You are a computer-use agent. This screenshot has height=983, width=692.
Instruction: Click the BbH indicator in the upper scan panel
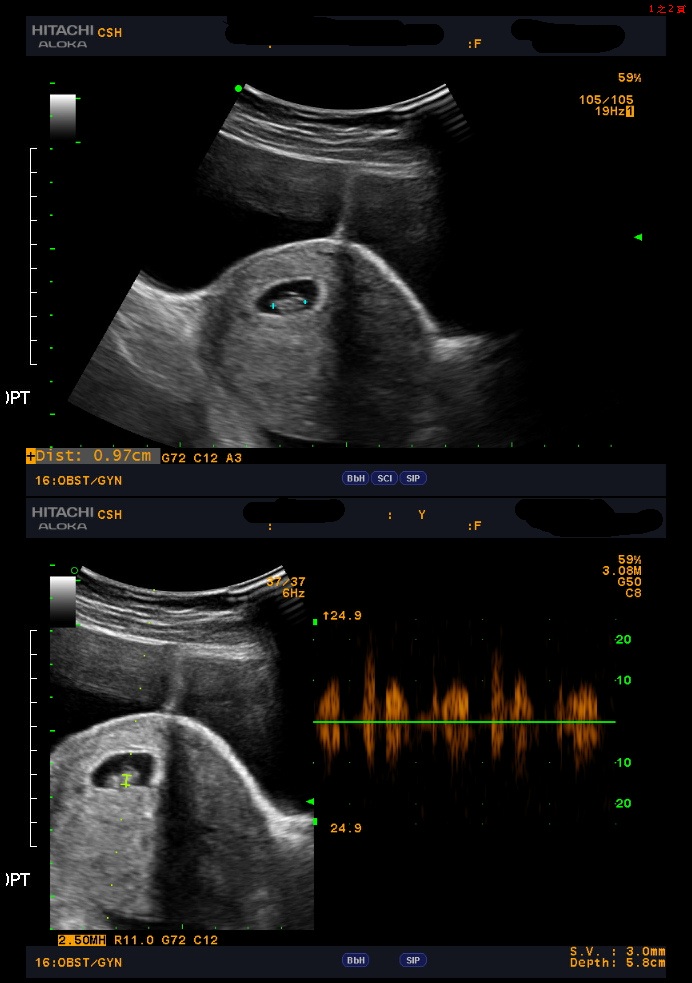click(x=355, y=479)
